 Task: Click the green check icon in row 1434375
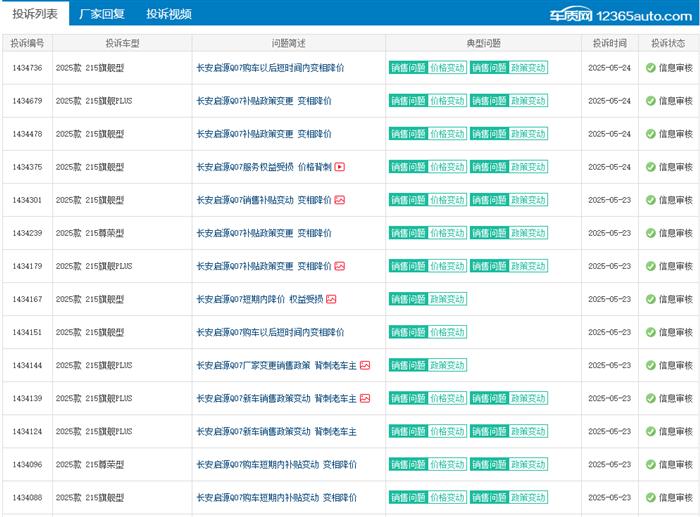[x=651, y=167]
